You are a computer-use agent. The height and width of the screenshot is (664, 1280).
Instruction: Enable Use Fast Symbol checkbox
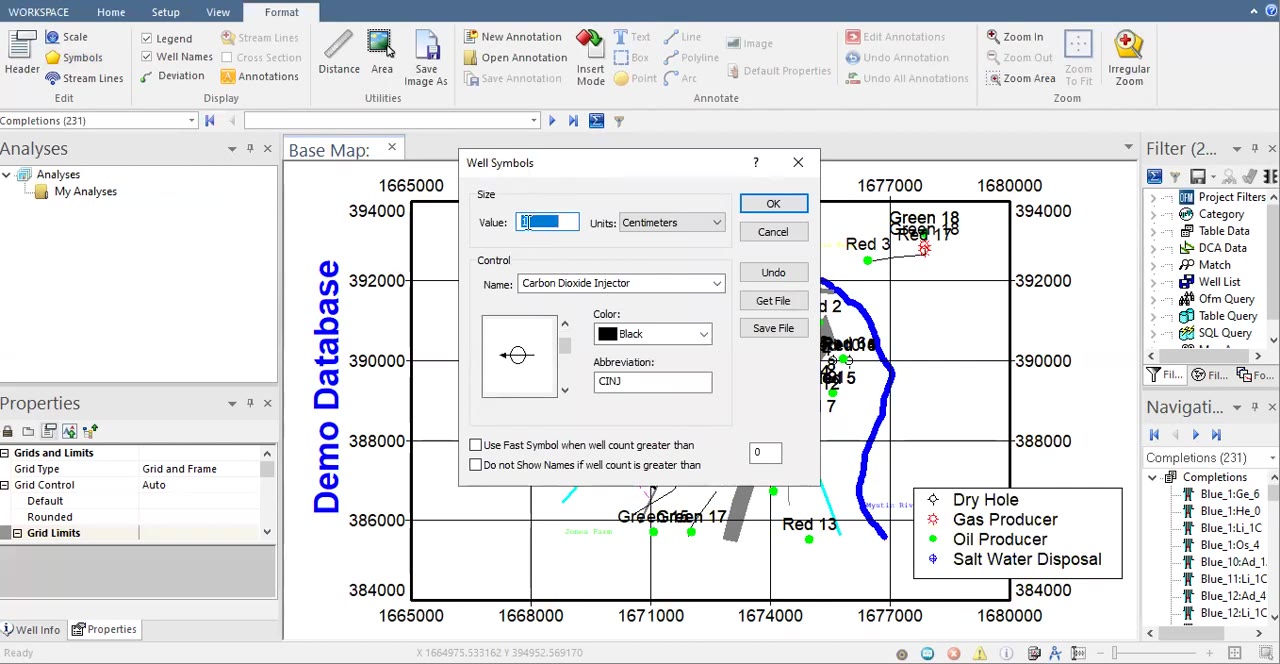(476, 445)
